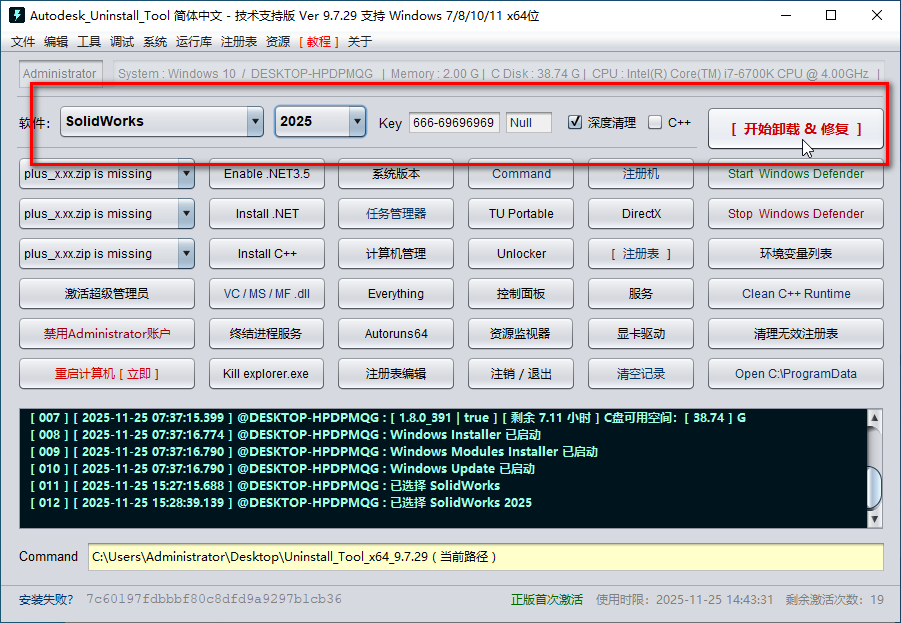This screenshot has height=623, width=901.
Task: Open the 系统 menu
Action: tap(155, 41)
